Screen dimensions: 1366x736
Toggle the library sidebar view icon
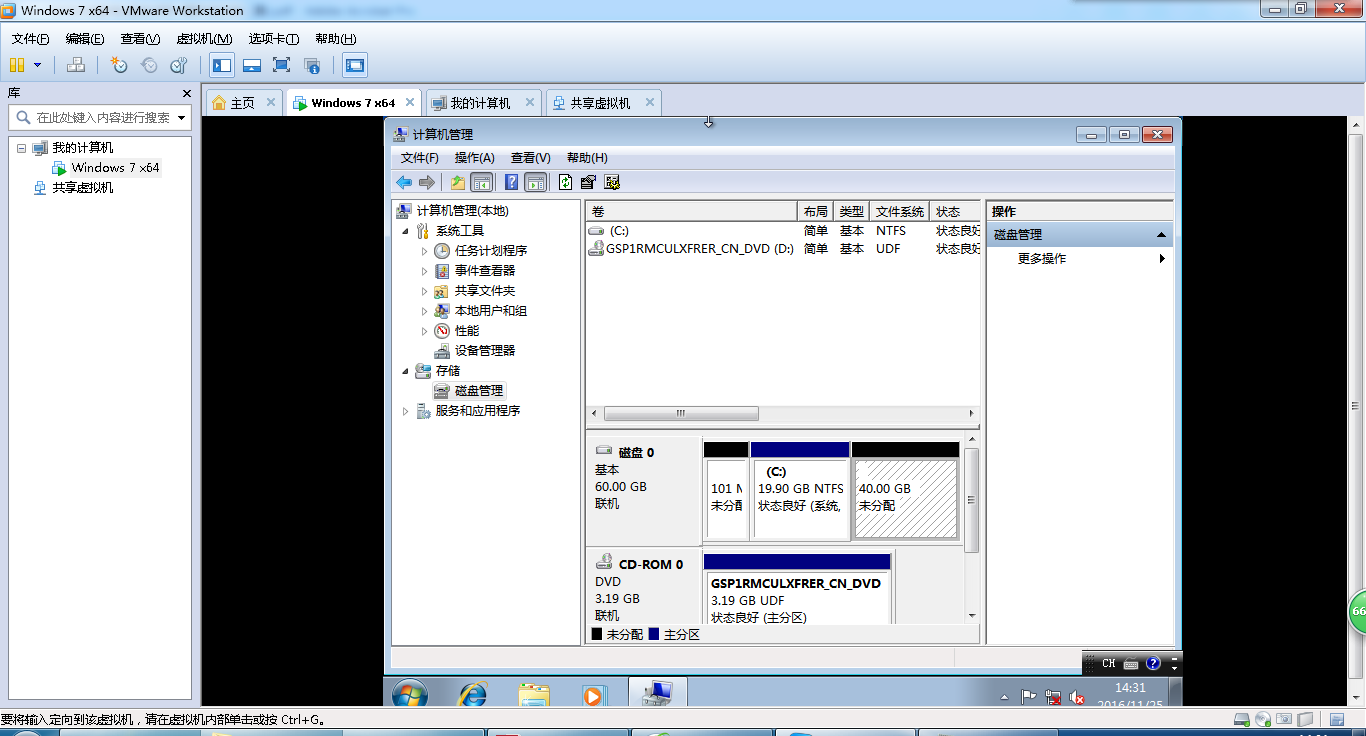pyautogui.click(x=222, y=65)
